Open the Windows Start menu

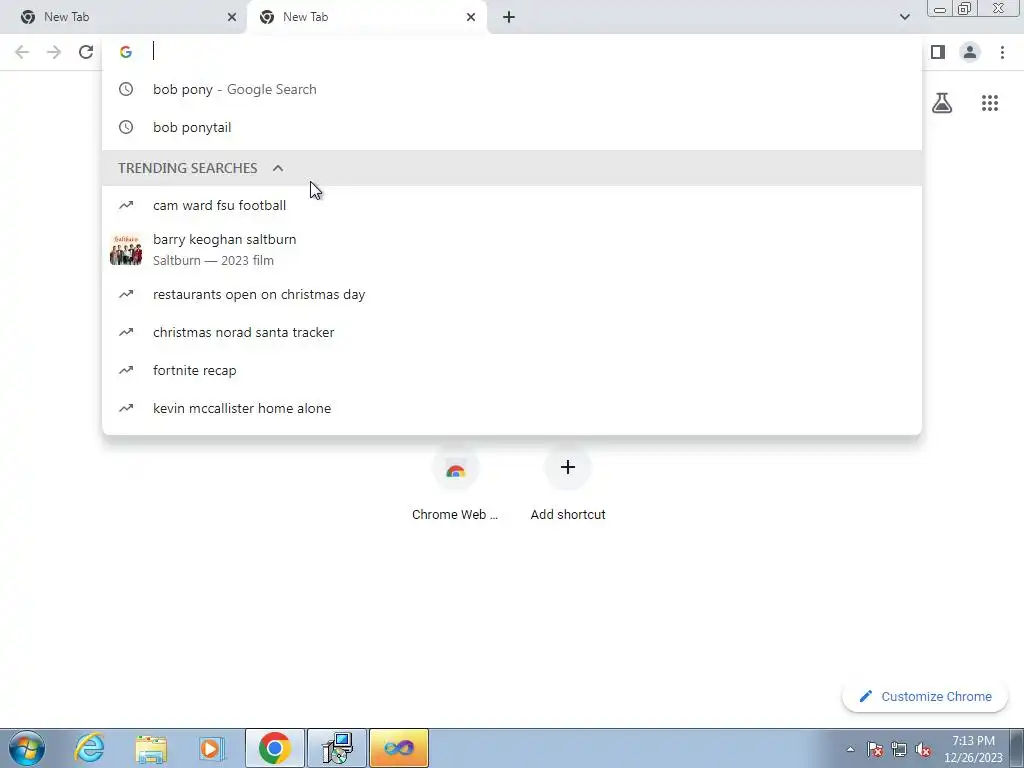(27, 748)
